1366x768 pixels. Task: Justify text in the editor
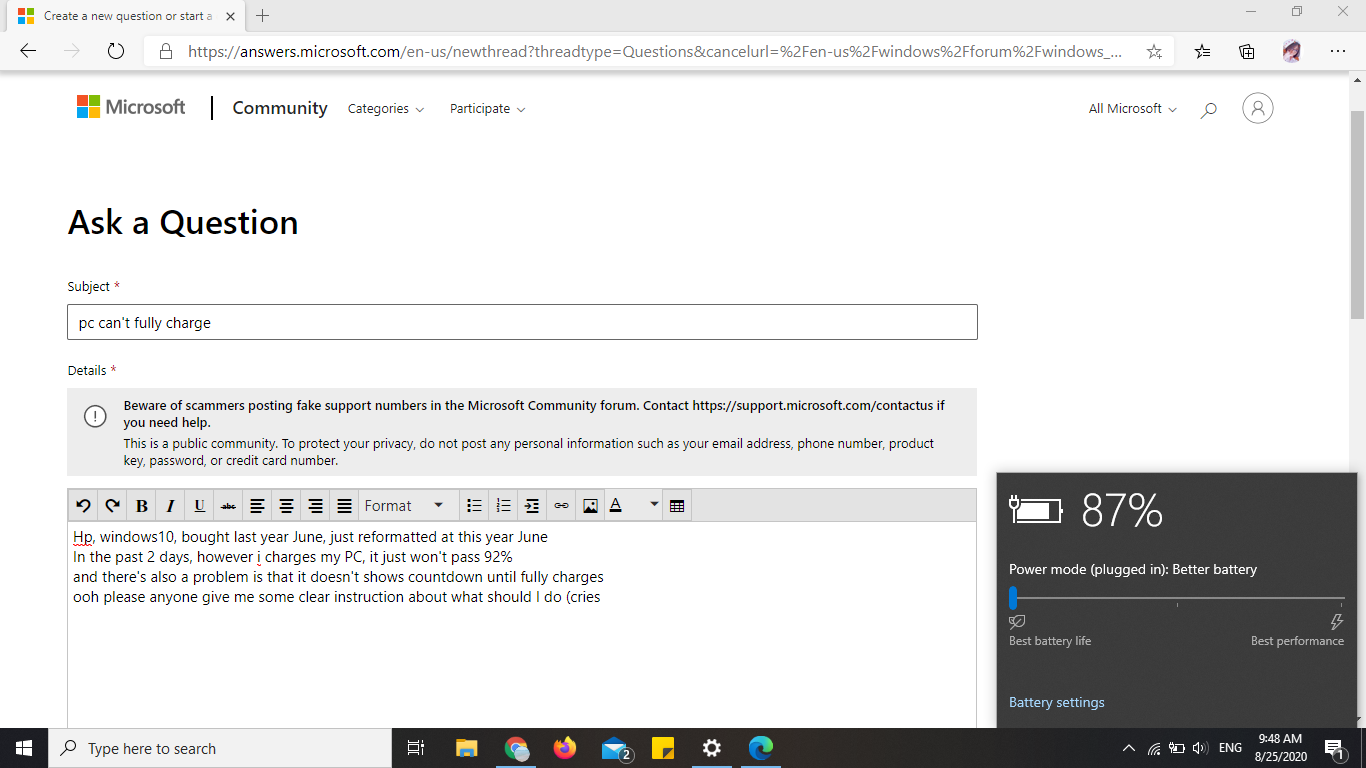tap(344, 506)
